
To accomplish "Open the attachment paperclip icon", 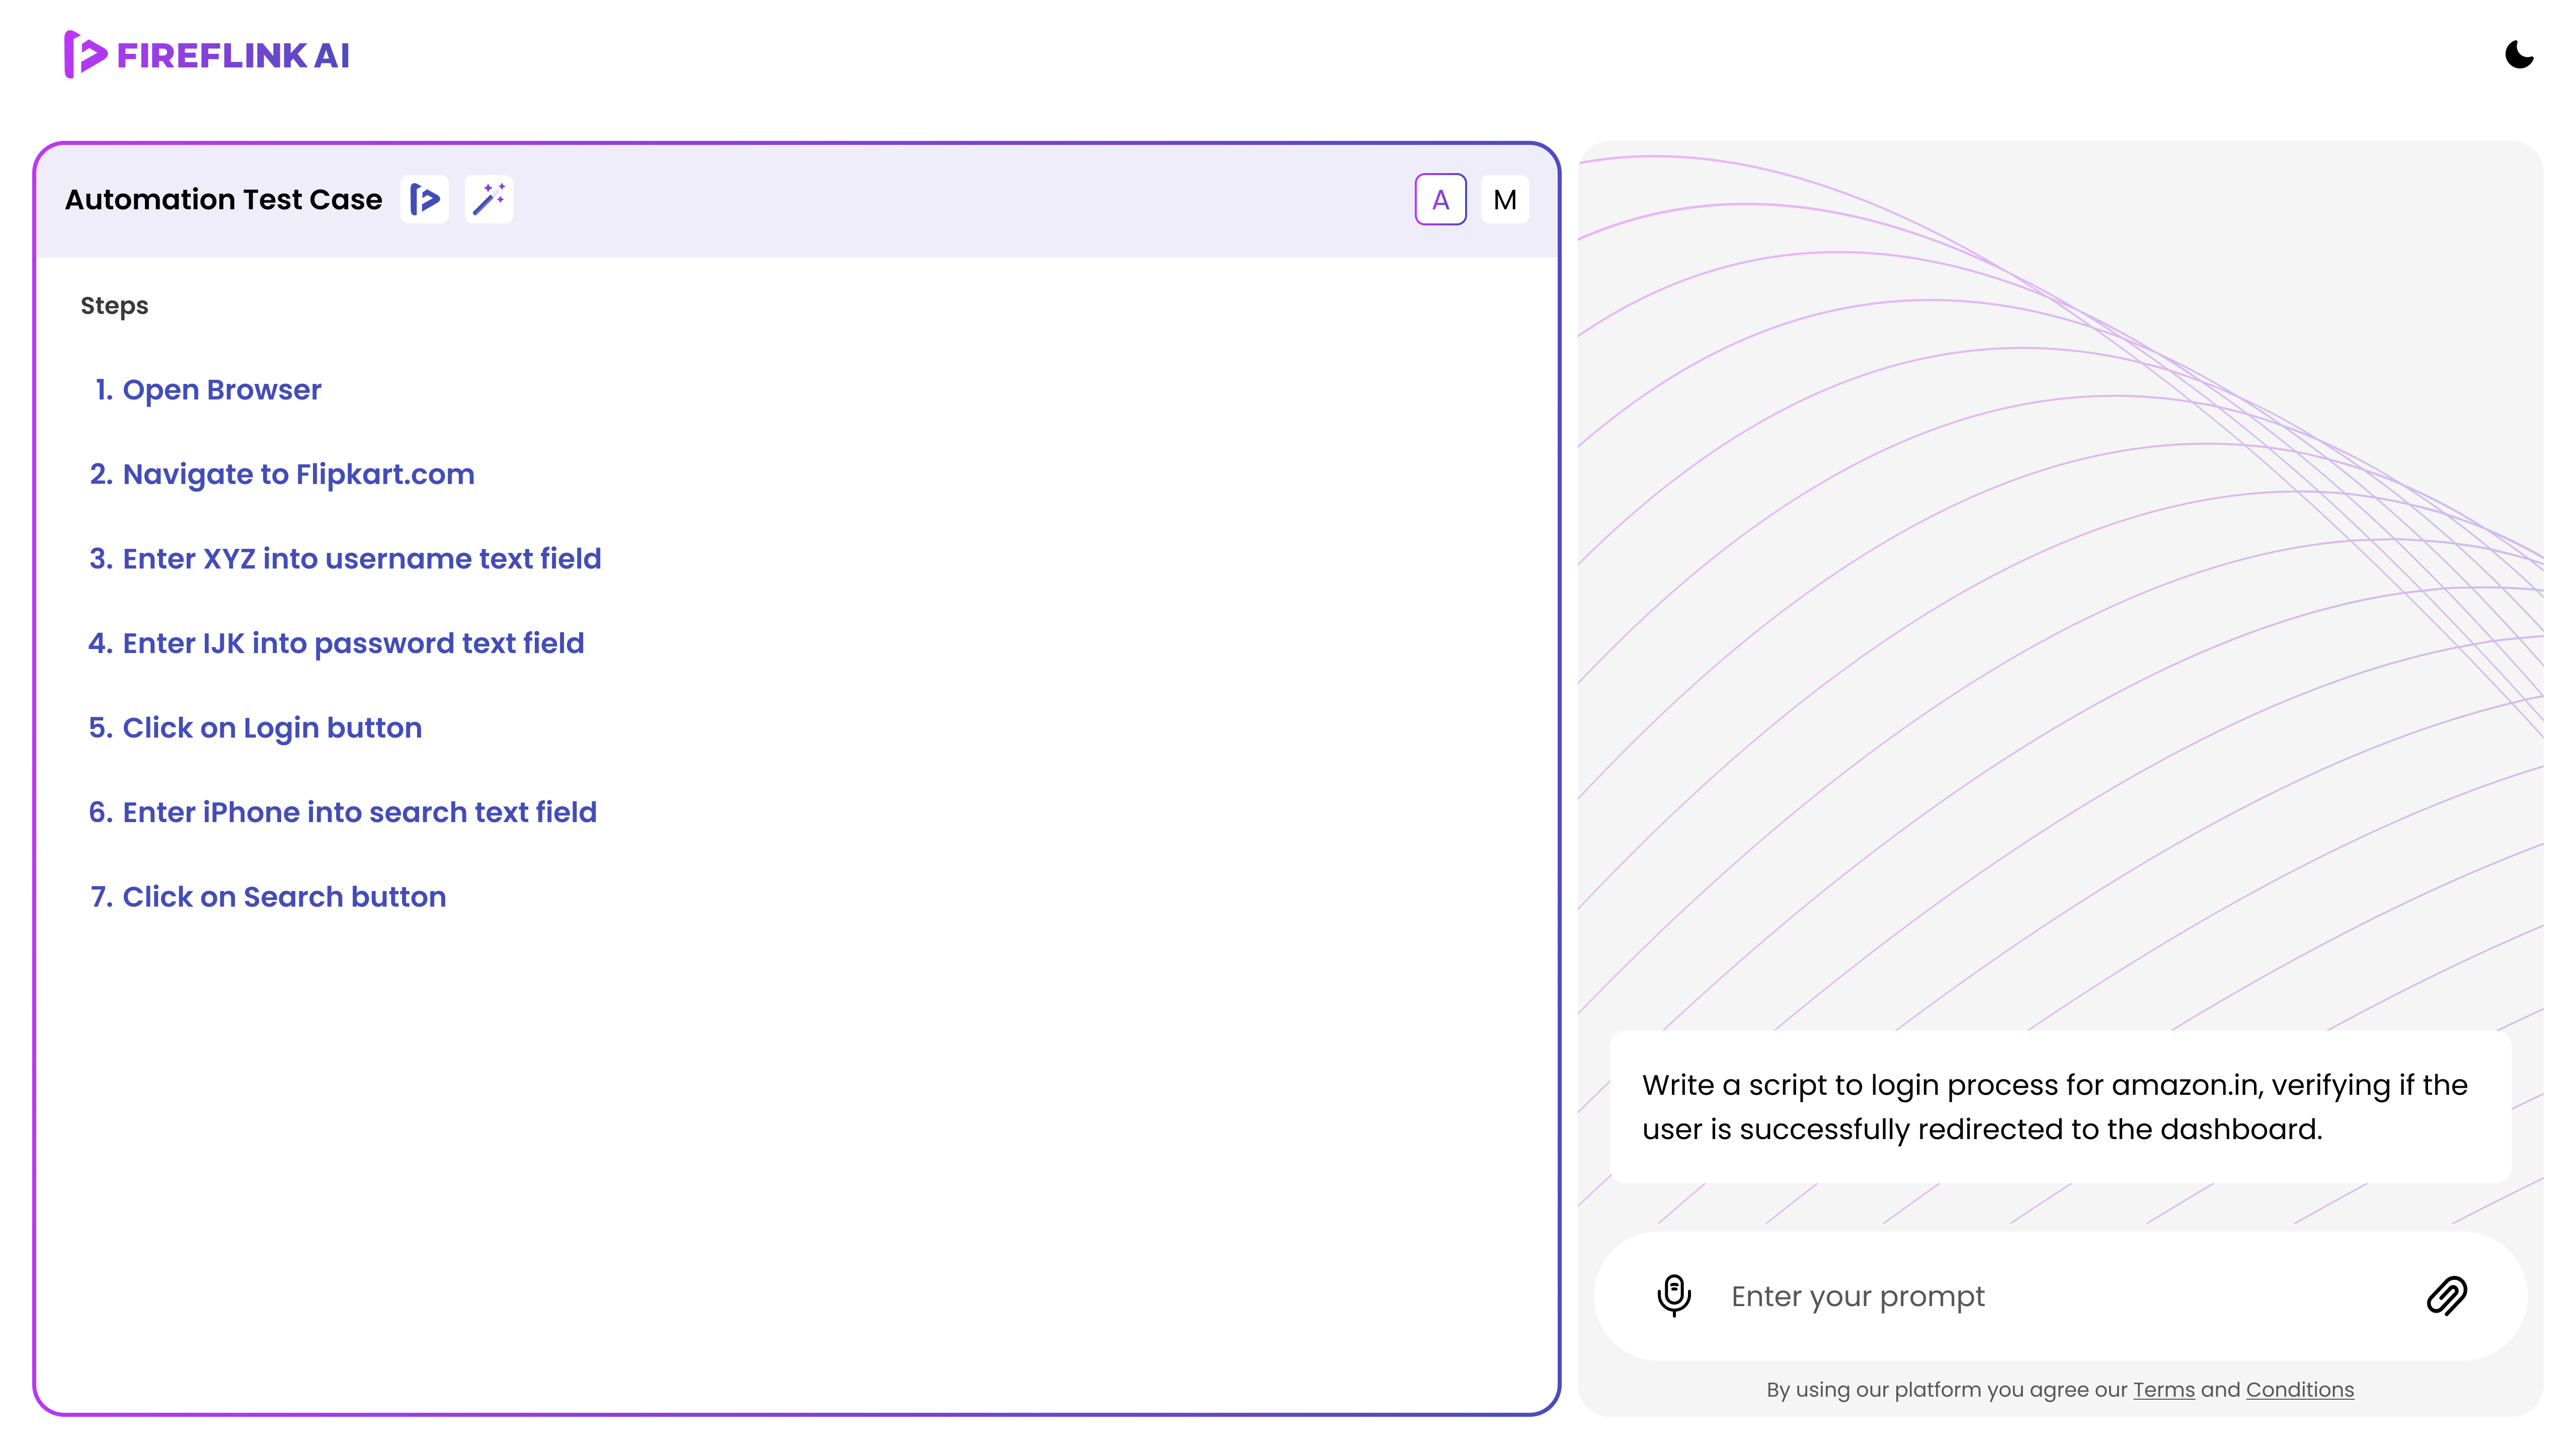I will [x=2446, y=1295].
